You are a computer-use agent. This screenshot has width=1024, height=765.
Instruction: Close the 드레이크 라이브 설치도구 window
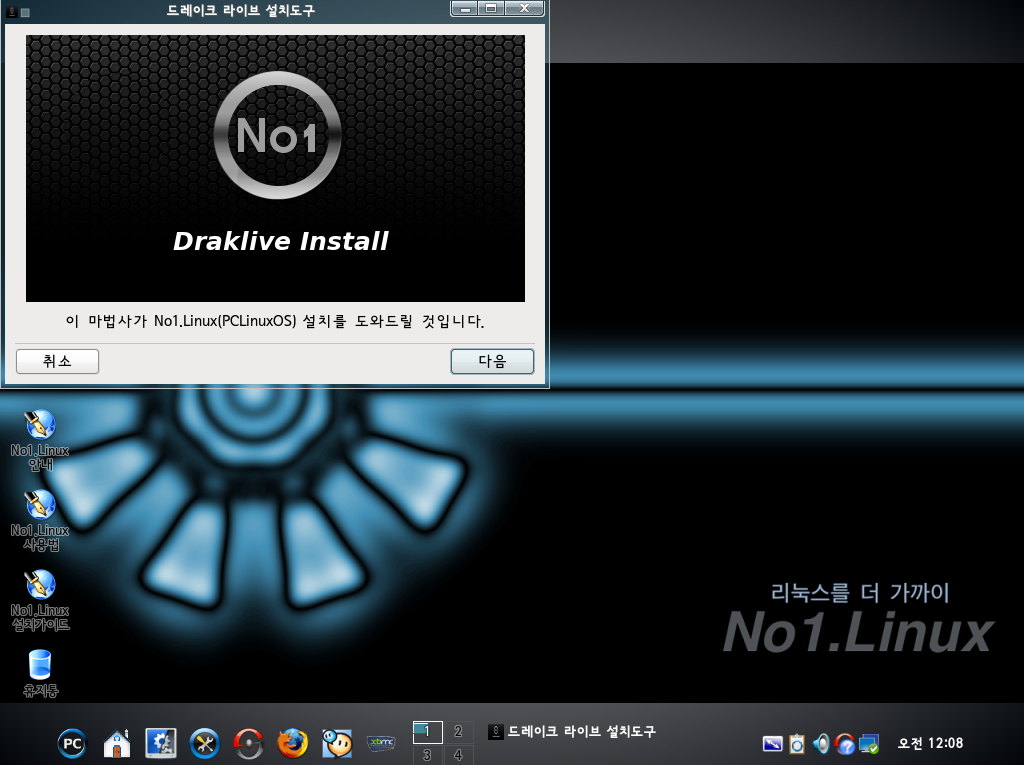pyautogui.click(x=524, y=8)
